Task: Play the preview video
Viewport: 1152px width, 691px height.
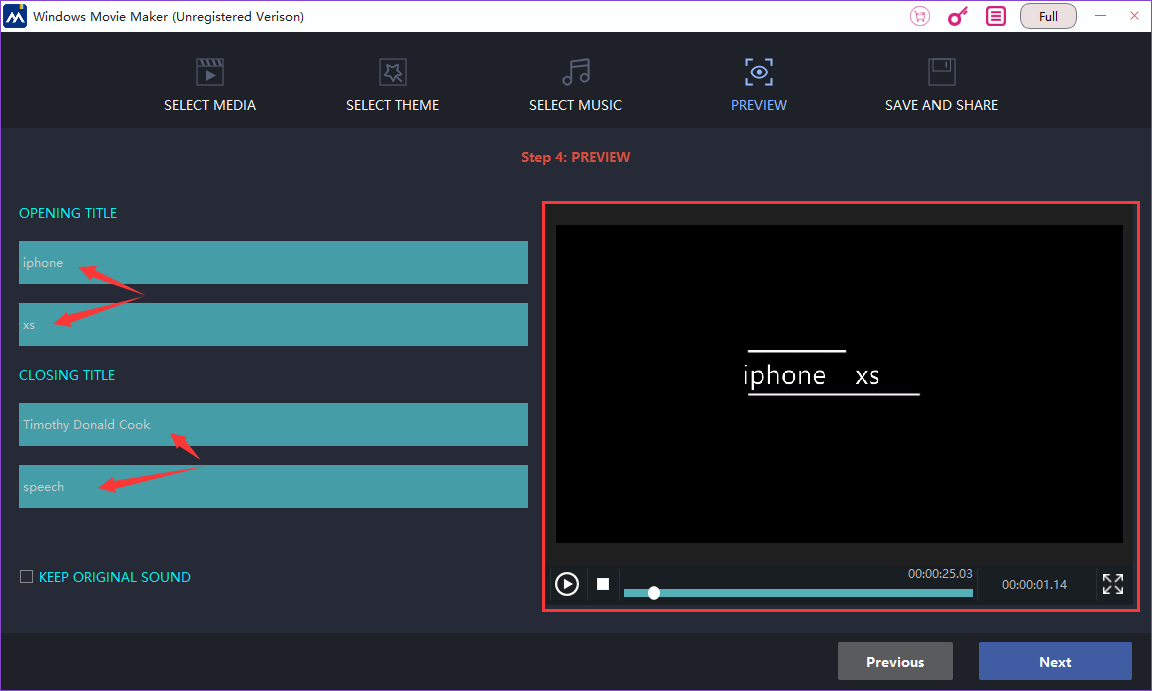Action: tap(566, 584)
